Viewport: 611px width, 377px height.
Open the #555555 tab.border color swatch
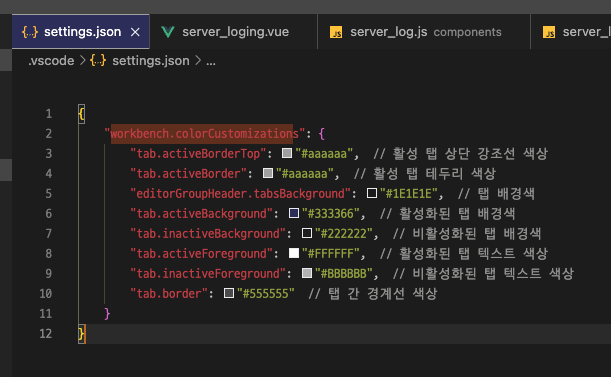click(x=229, y=293)
